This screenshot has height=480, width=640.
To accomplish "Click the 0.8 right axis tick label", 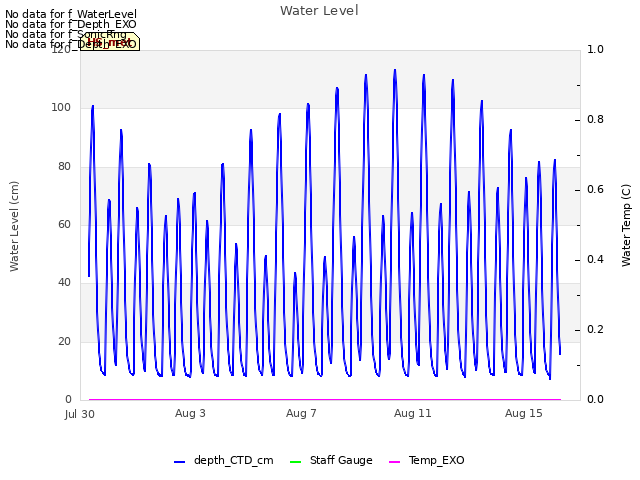I will tap(595, 120).
